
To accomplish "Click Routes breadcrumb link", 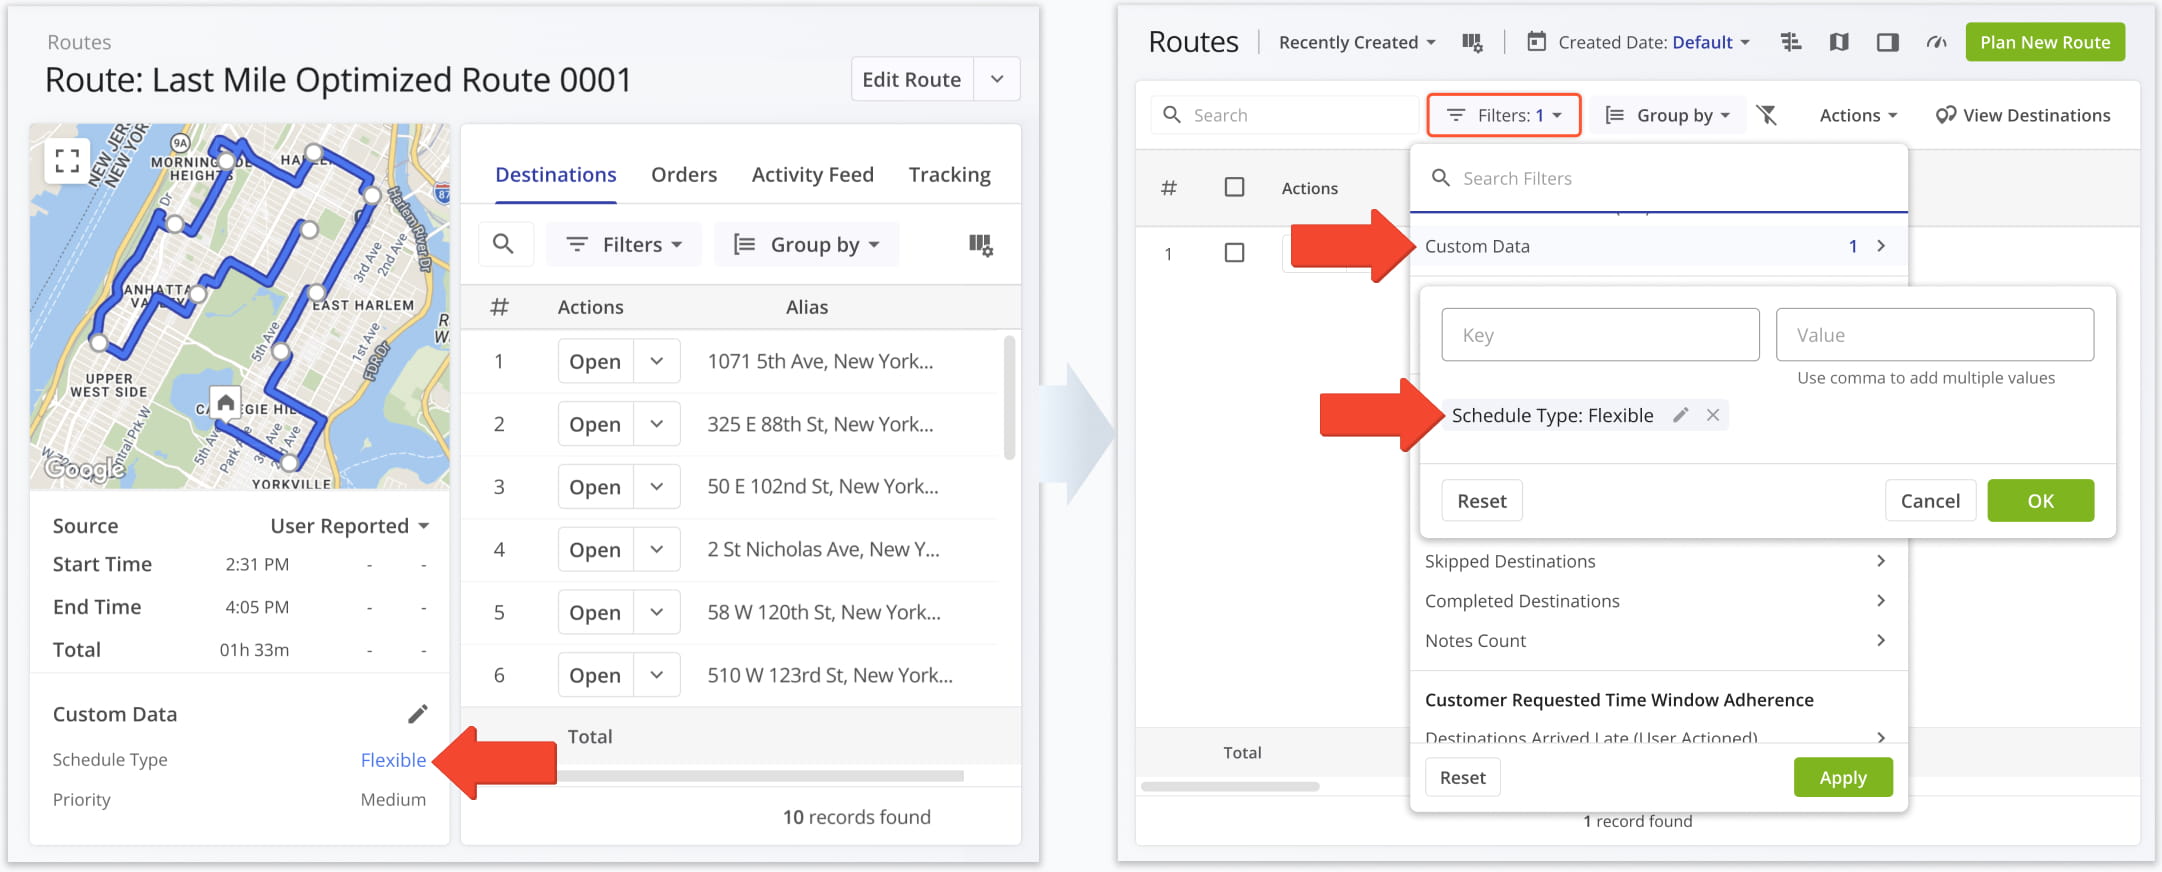I will (x=79, y=42).
